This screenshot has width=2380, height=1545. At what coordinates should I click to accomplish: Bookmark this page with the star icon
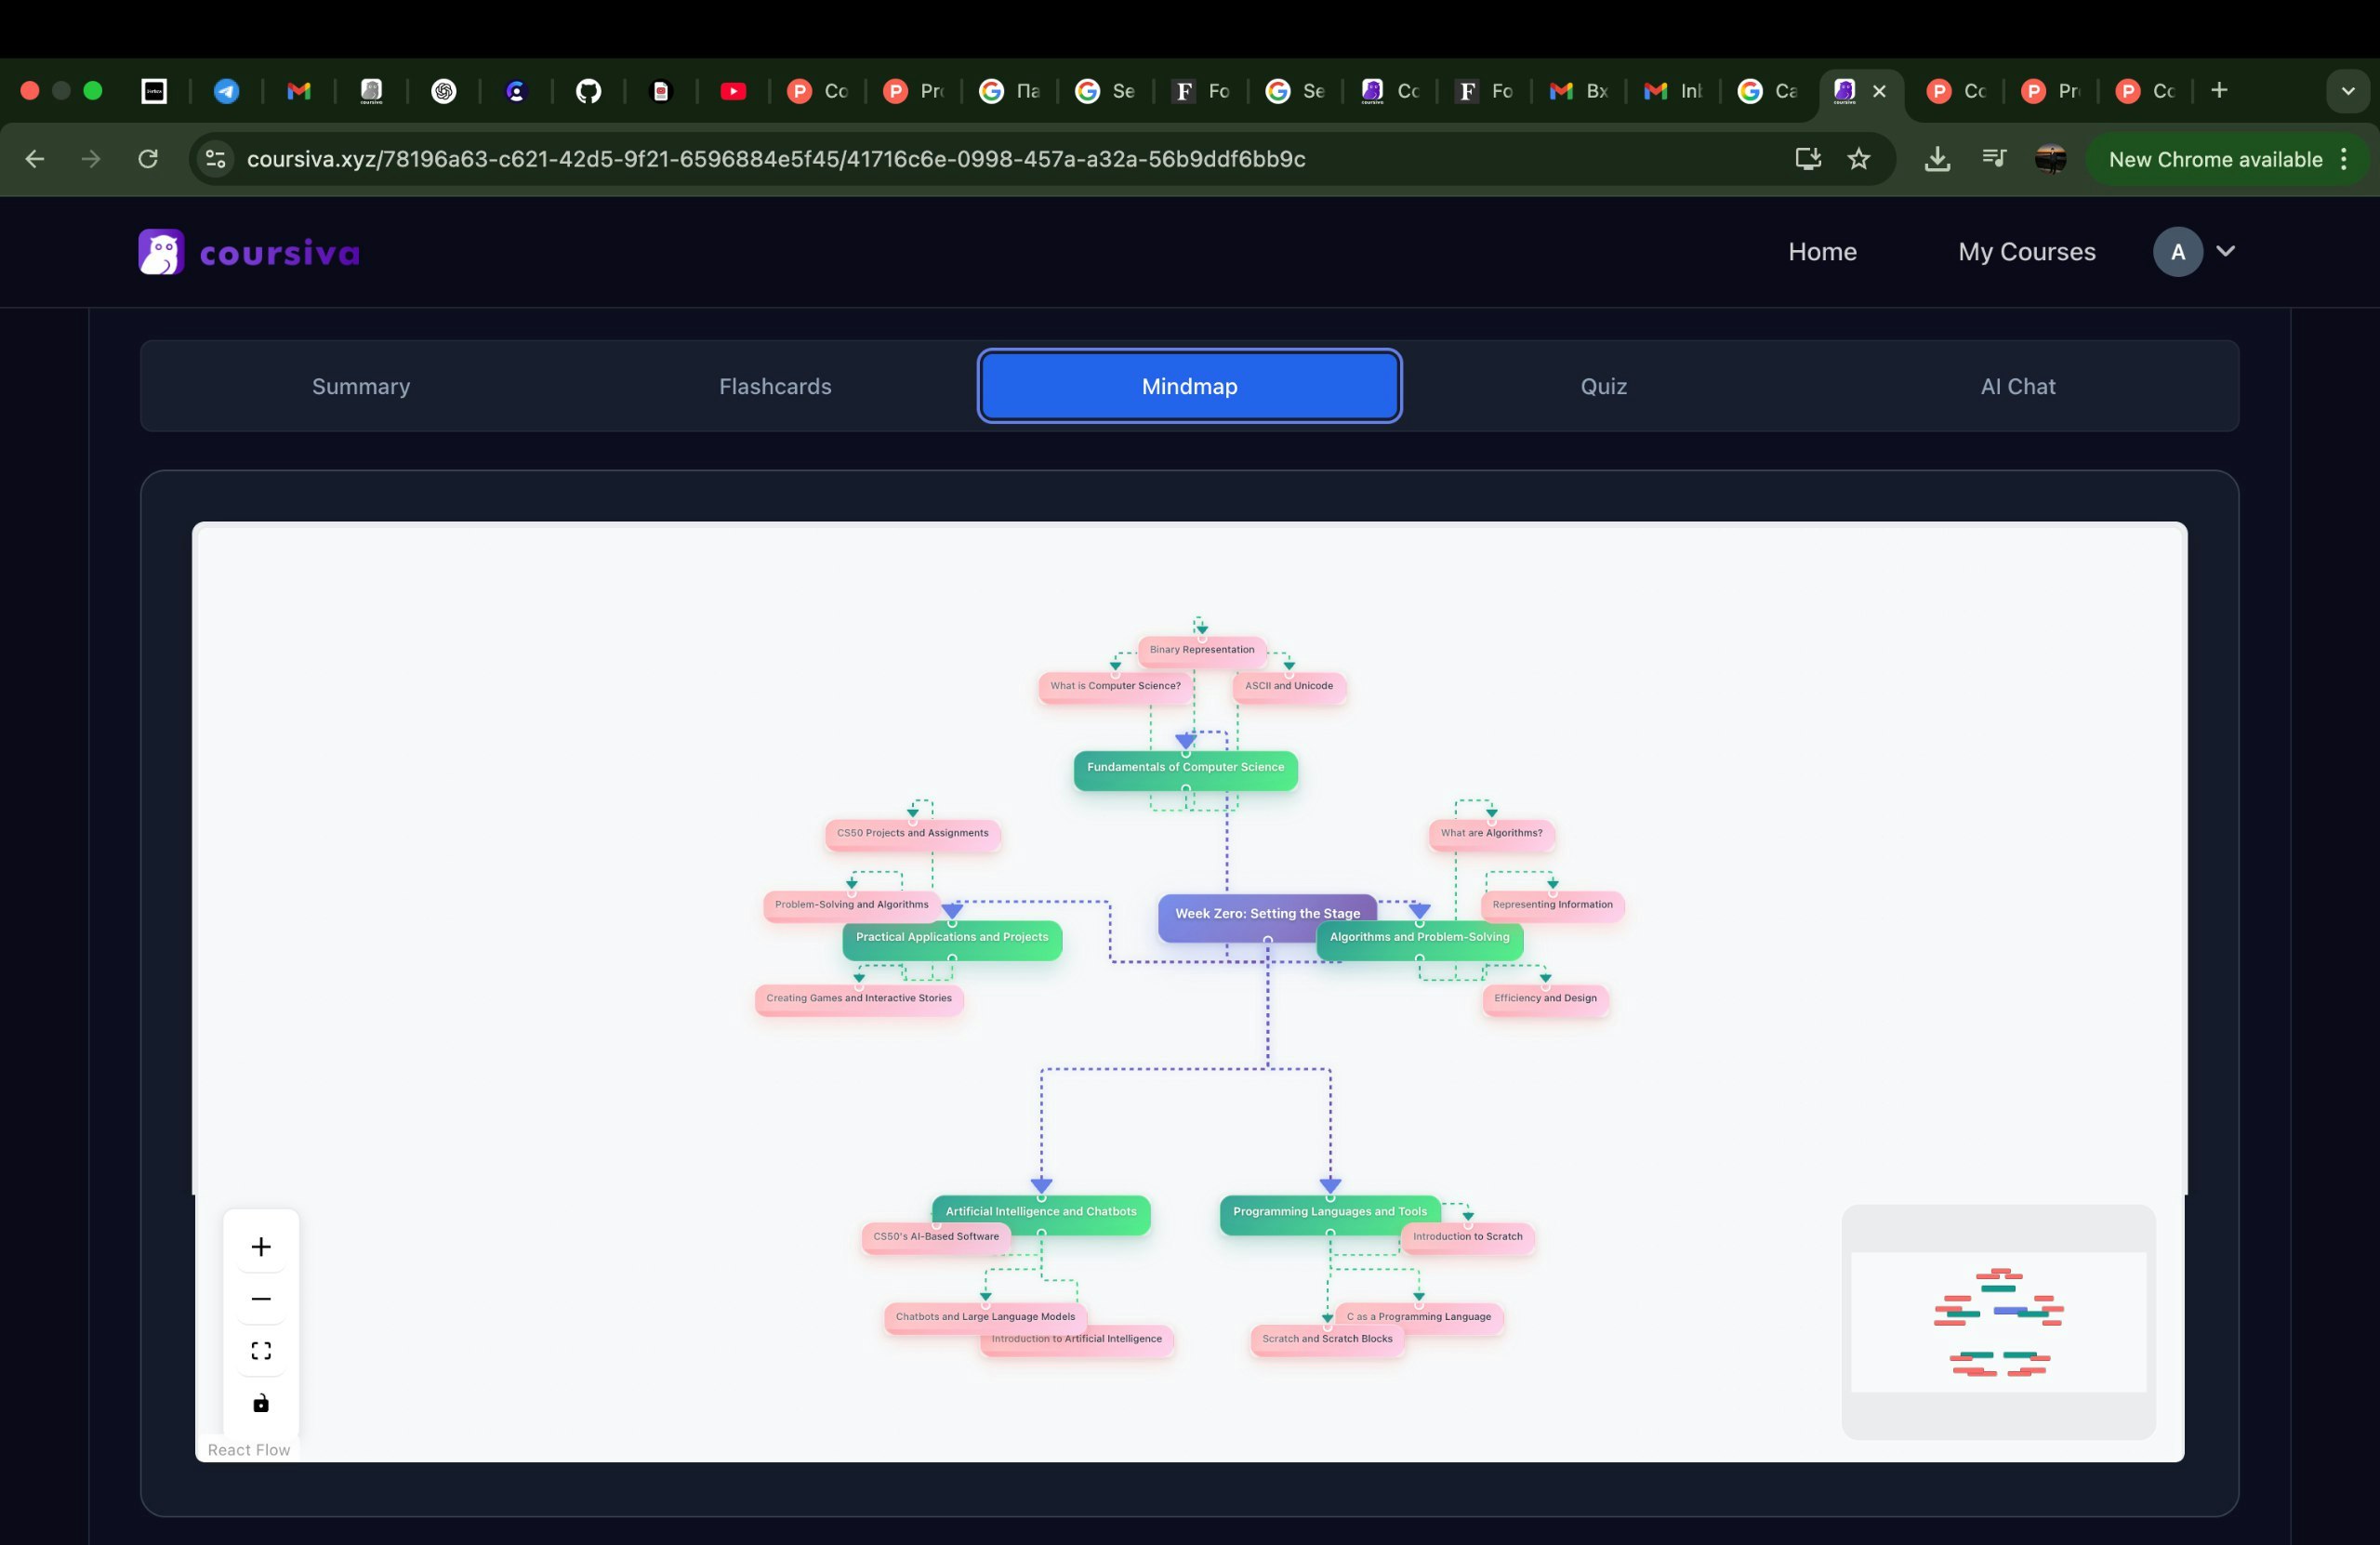click(x=1858, y=159)
